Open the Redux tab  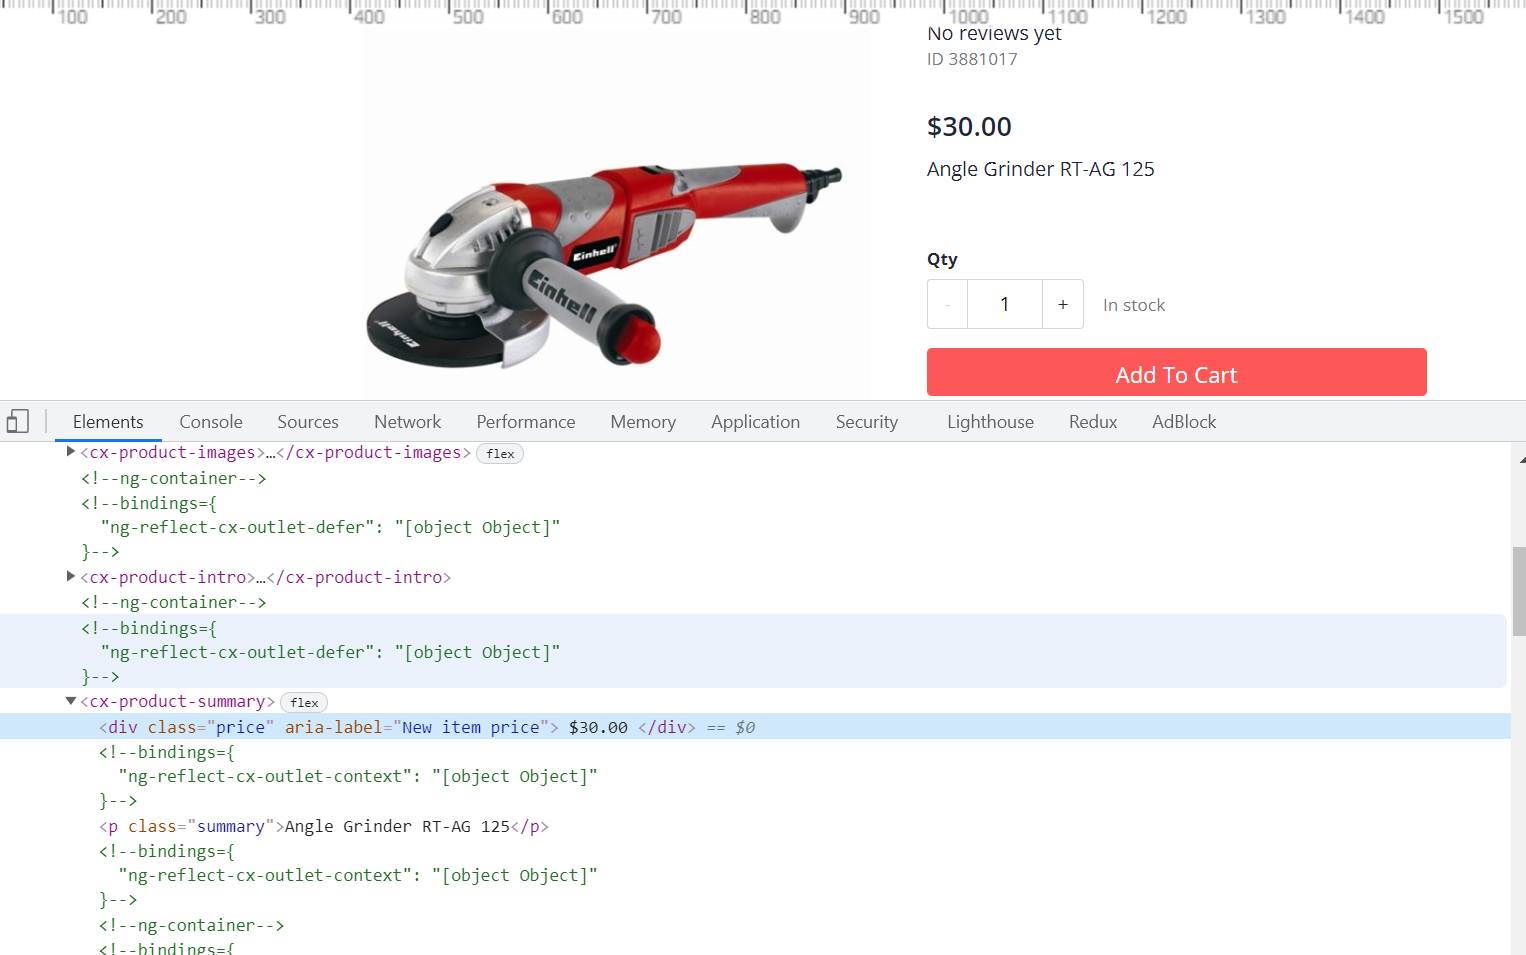pos(1093,422)
